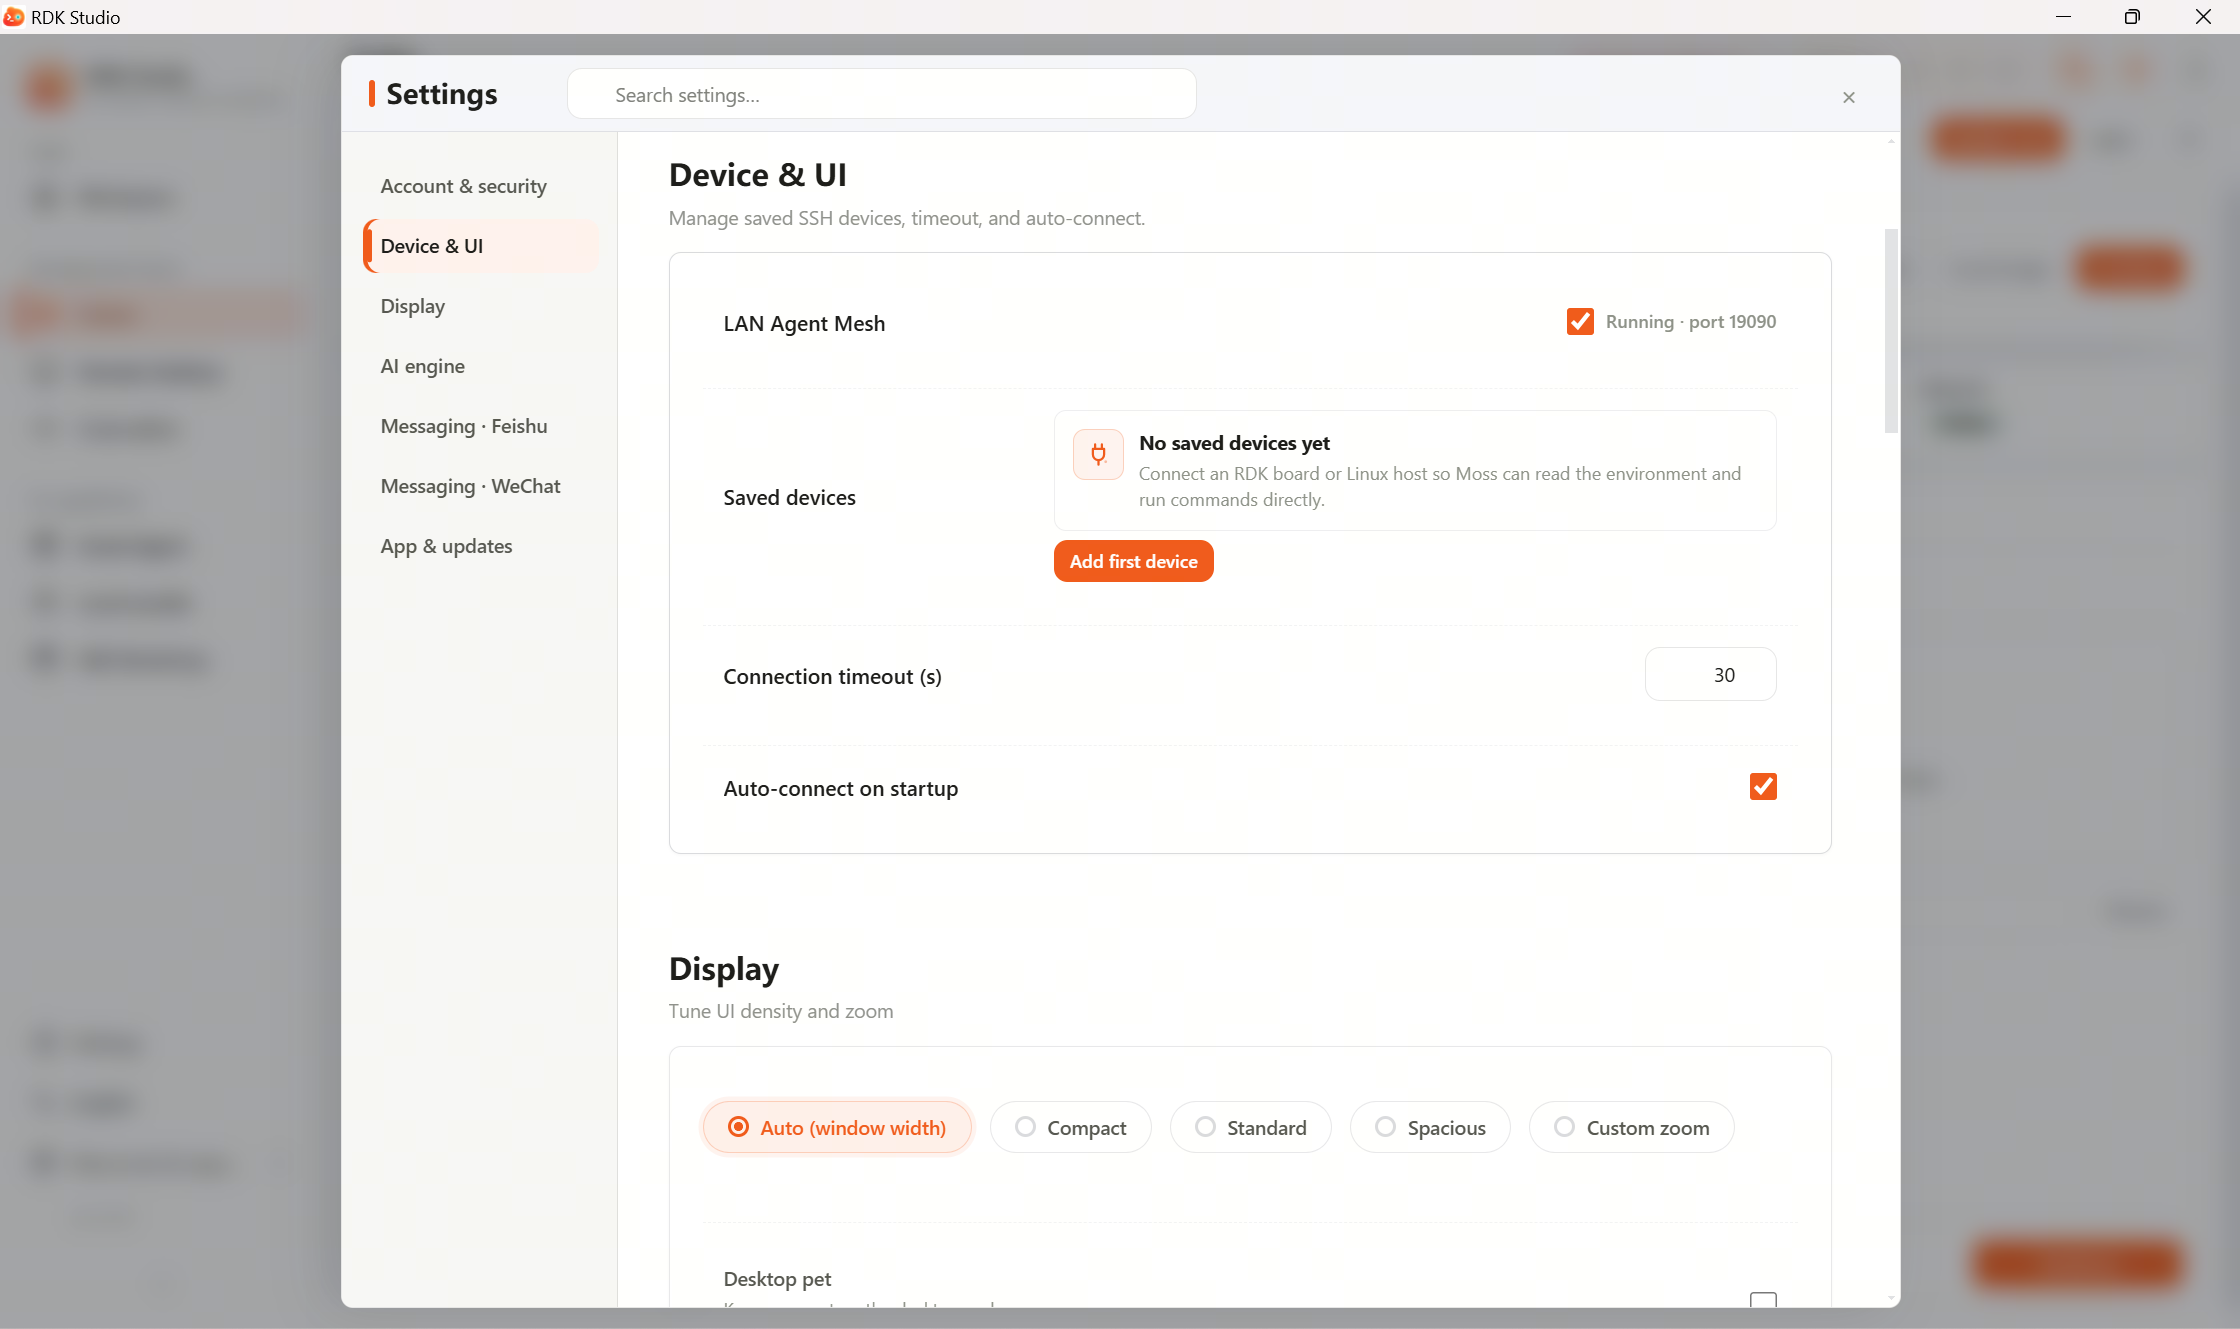Click the Desktop pet label
This screenshot has height=1329, width=2240.
click(777, 1279)
